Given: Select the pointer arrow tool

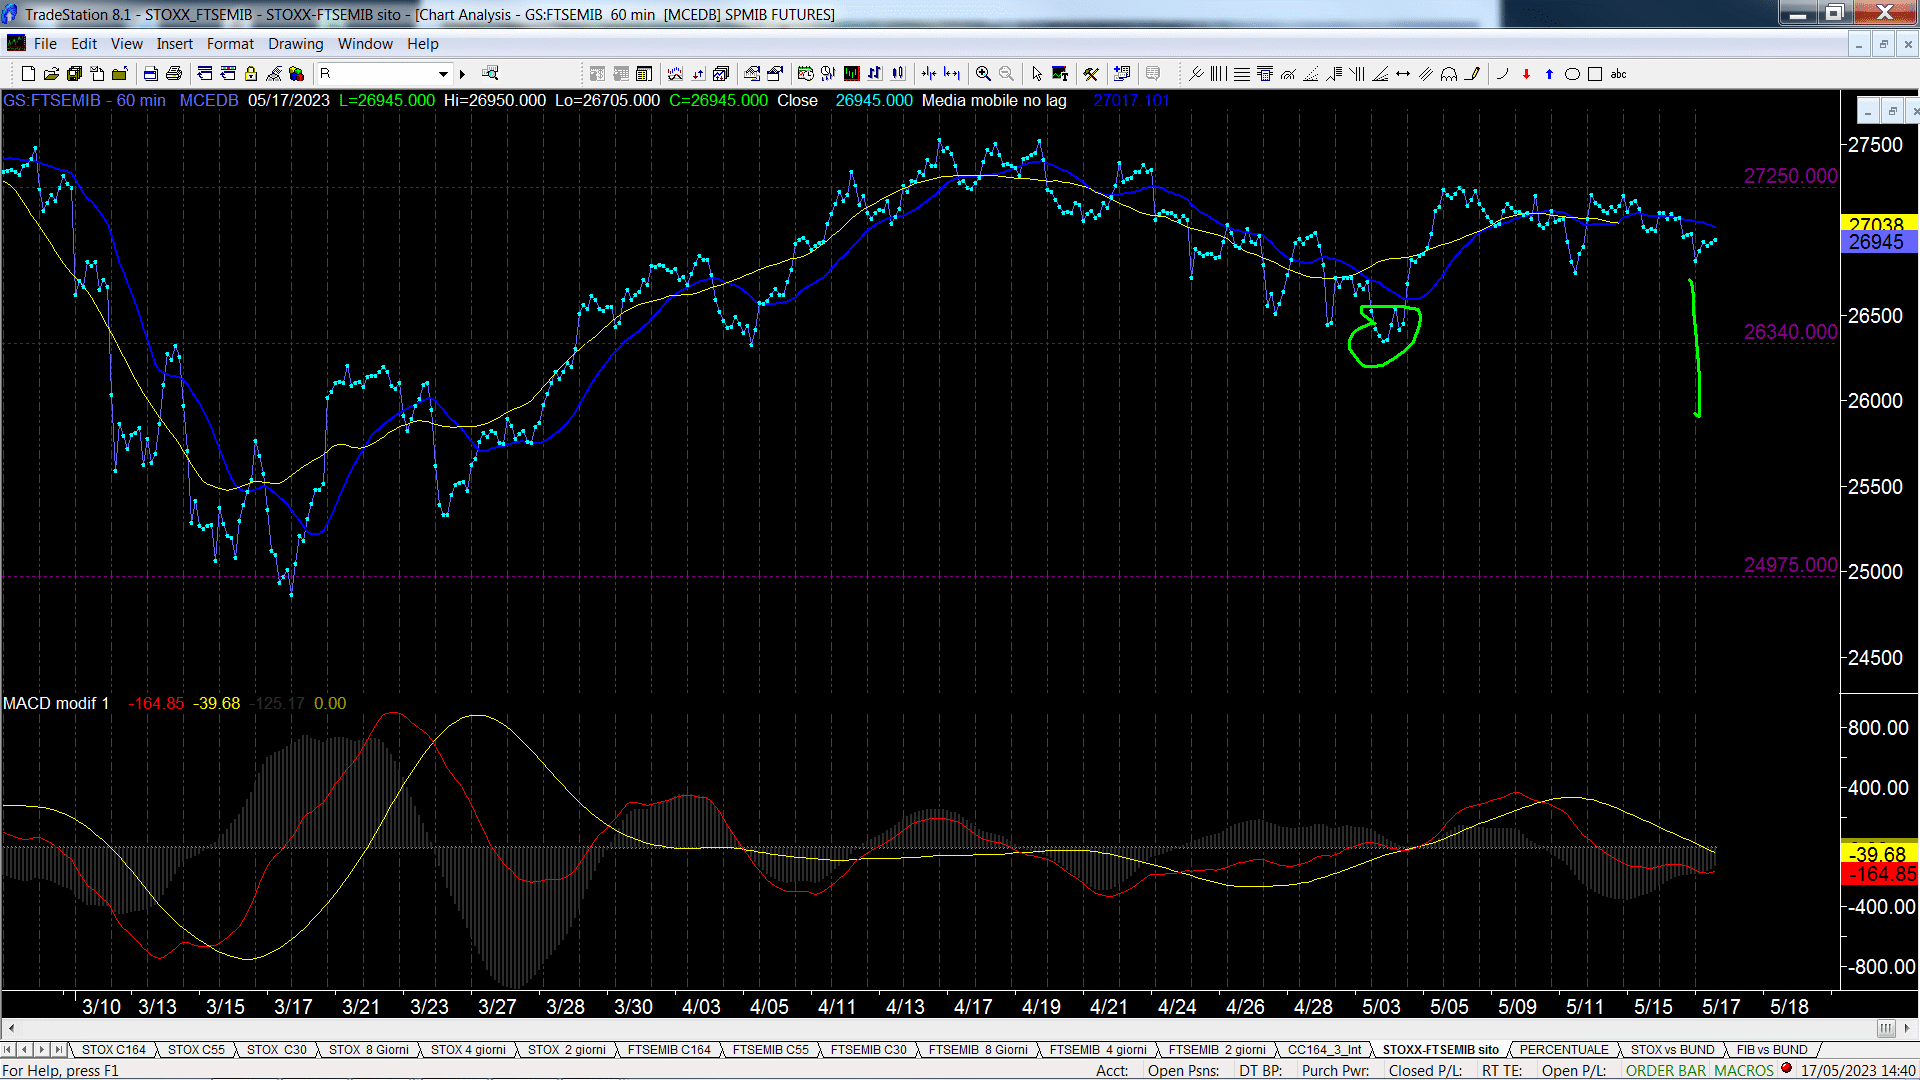Looking at the screenshot, I should (x=1037, y=73).
